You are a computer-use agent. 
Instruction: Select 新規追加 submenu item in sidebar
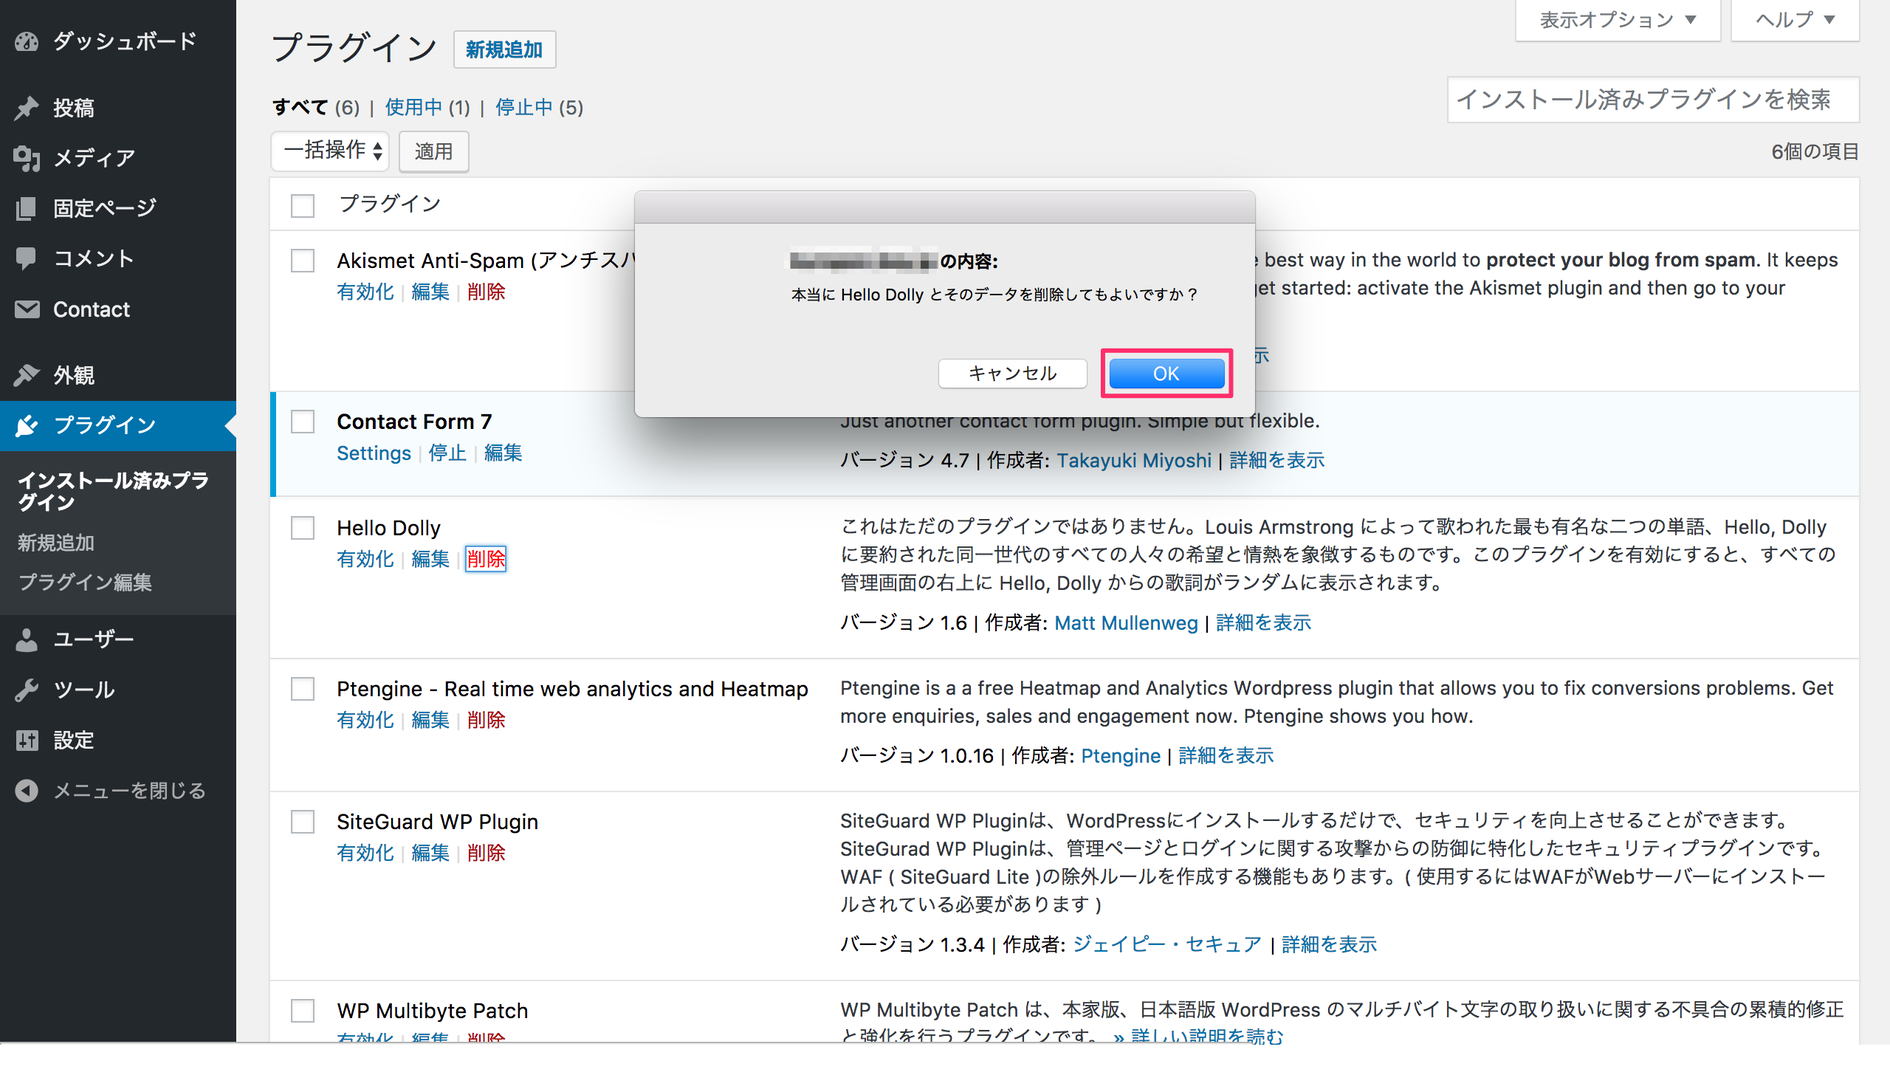coord(56,543)
